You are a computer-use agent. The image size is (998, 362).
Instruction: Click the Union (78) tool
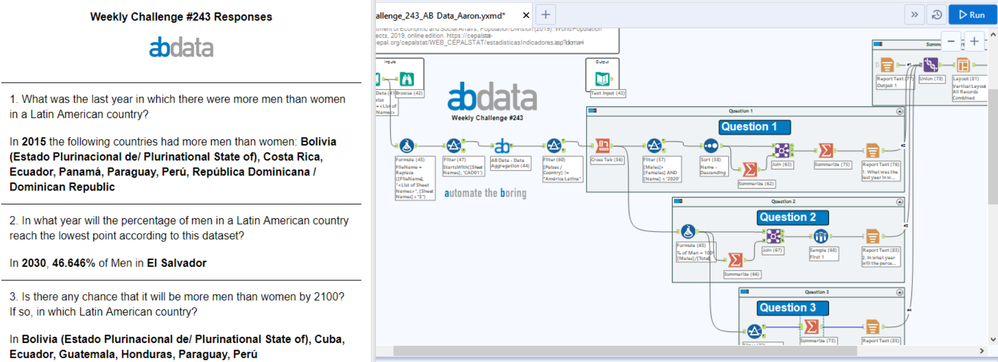931,65
